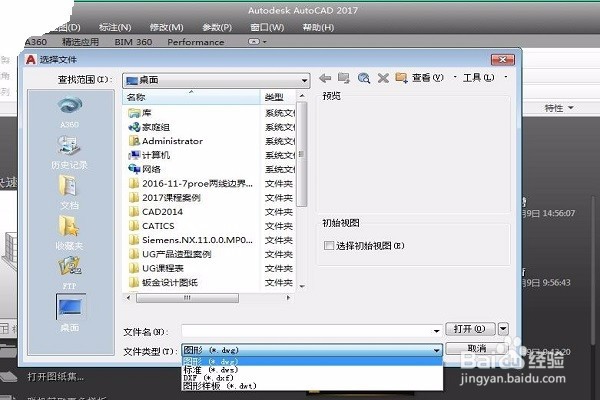Screen dimensions: 600x400
Task: Sort the file list by 类型 column
Action: point(278,97)
